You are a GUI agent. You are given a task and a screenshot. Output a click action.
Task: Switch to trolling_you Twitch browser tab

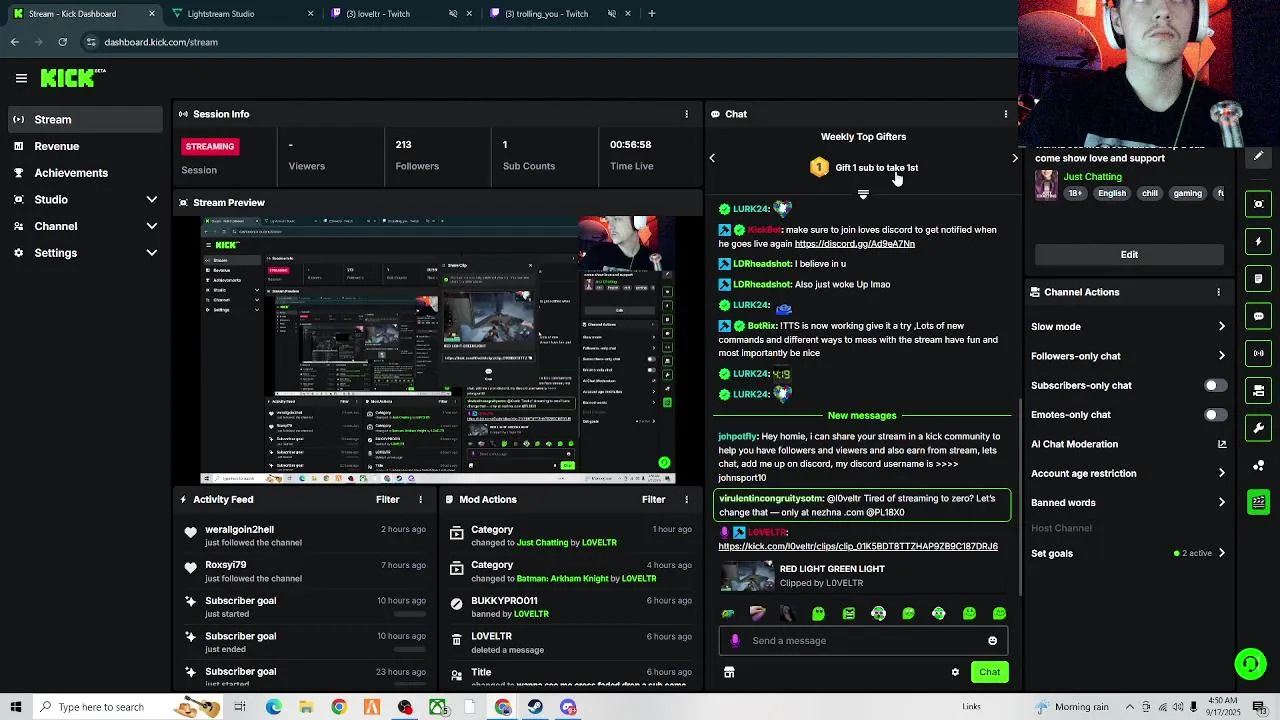pyautogui.click(x=560, y=14)
